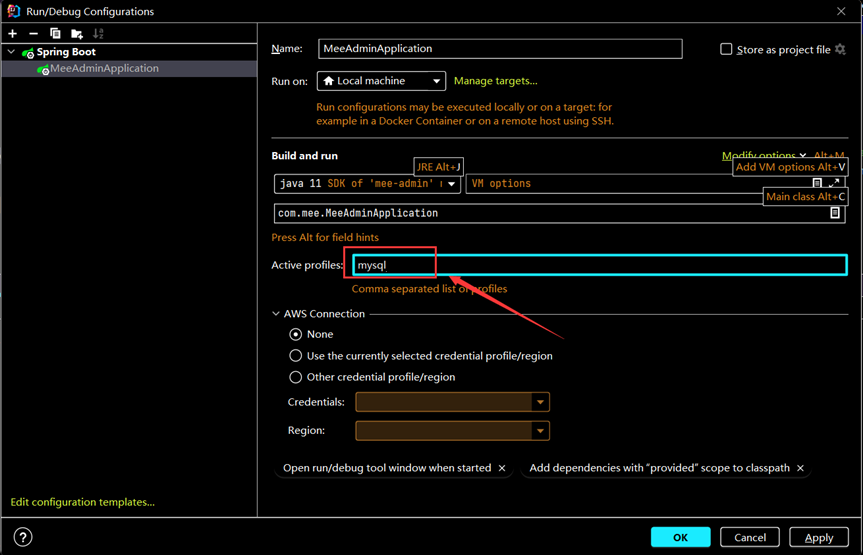Image resolution: width=863 pixels, height=555 pixels.
Task: Choose currently selected credential profile/region
Action: (296, 355)
